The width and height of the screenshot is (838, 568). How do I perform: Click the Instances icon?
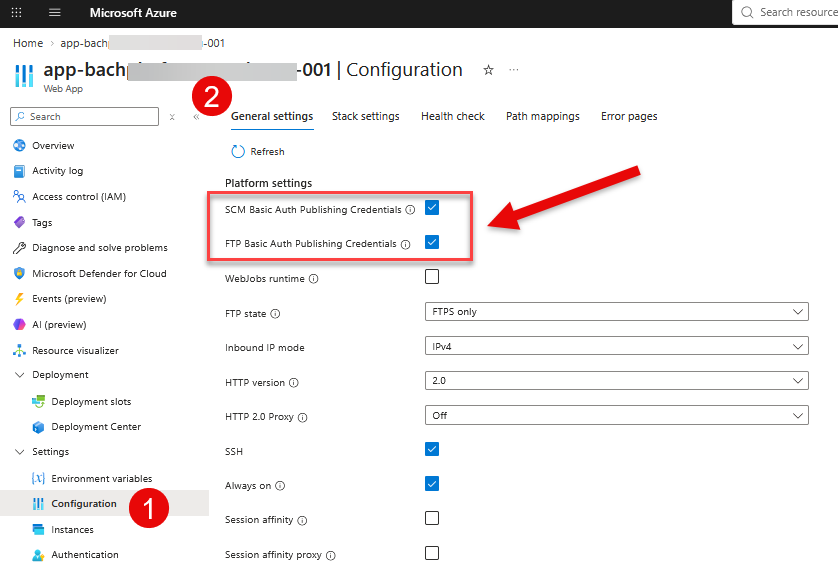point(38,530)
